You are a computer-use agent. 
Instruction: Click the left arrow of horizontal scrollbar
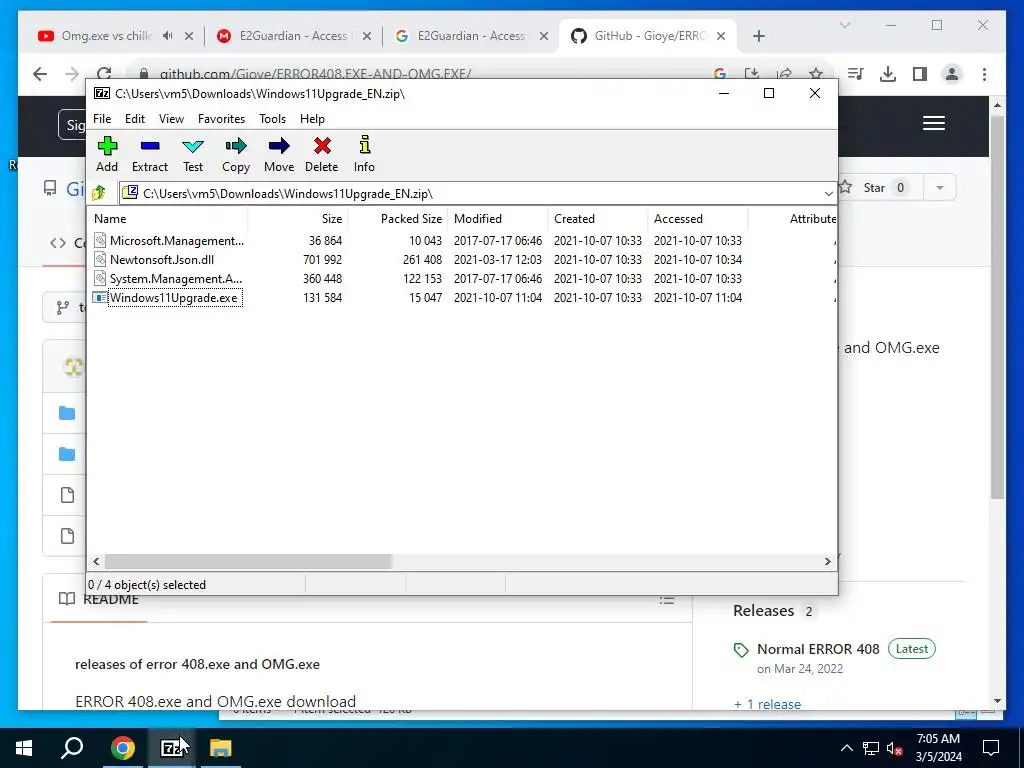[x=97, y=562]
